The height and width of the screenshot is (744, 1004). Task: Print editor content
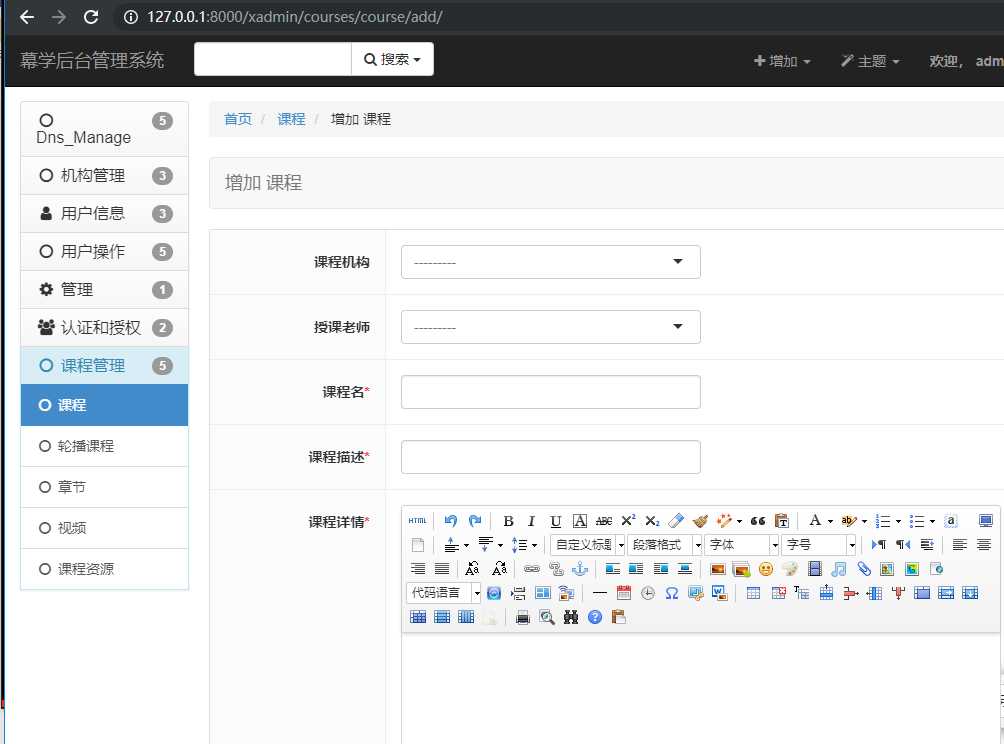(x=522, y=617)
